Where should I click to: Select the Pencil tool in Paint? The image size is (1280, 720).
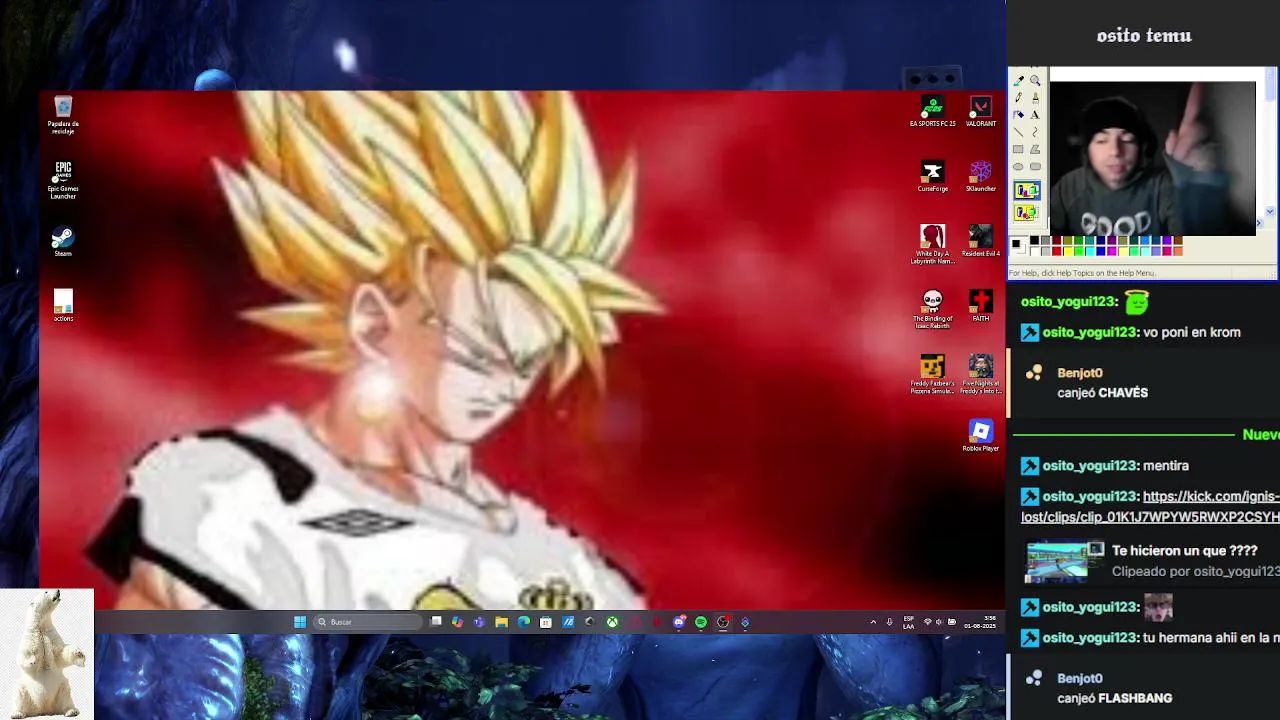click(1018, 97)
